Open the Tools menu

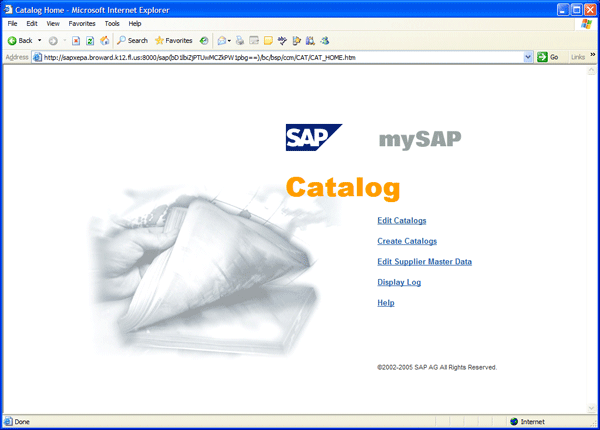(x=112, y=23)
